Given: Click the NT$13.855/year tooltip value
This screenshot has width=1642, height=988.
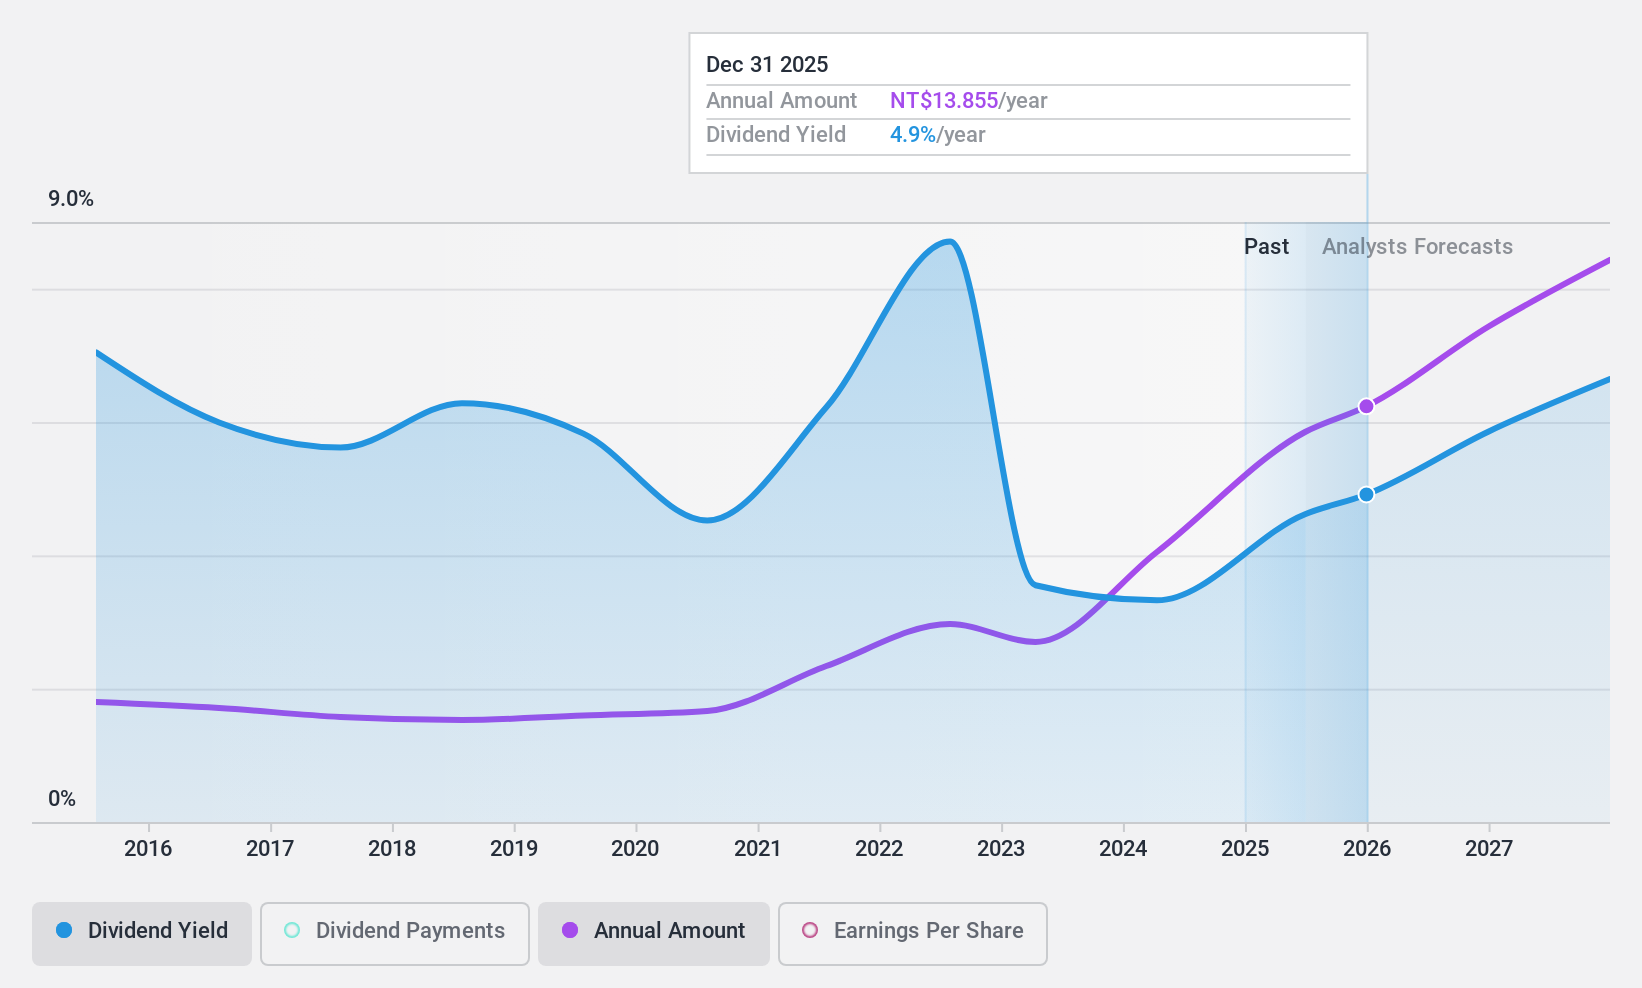Looking at the screenshot, I should [x=969, y=101].
